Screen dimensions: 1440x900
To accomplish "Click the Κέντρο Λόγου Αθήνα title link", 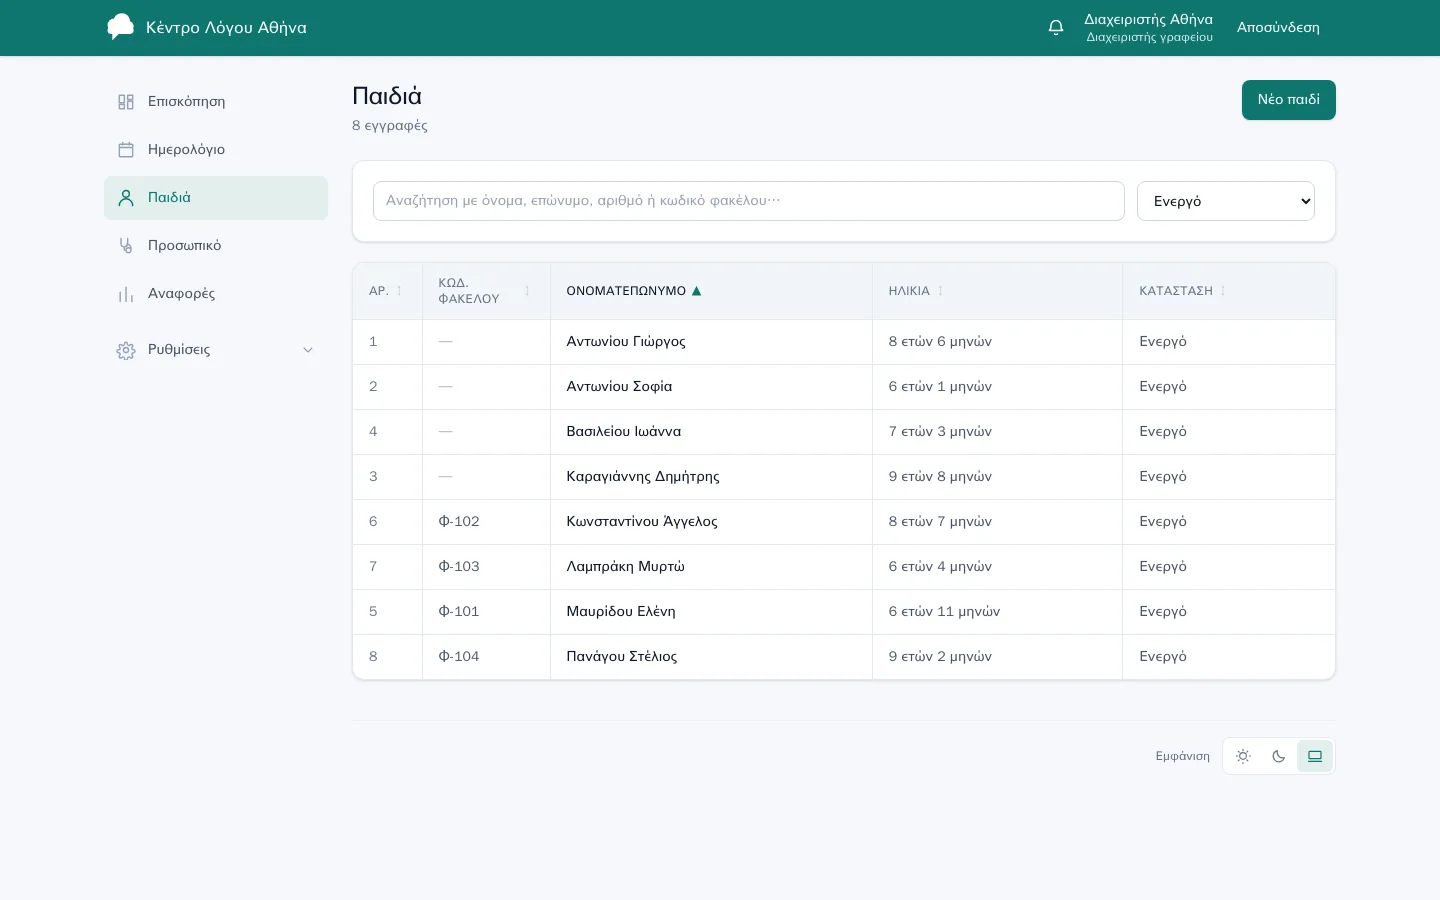I will tap(226, 28).
